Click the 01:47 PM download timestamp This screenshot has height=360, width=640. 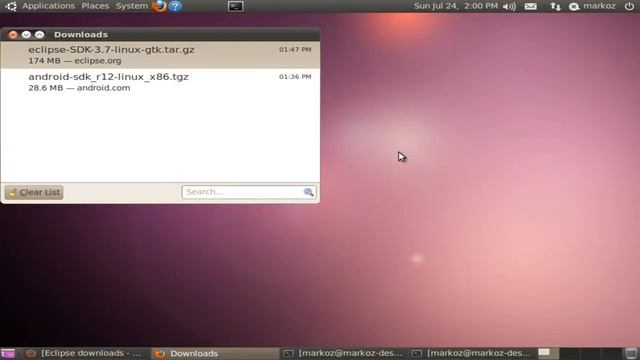[x=295, y=49]
